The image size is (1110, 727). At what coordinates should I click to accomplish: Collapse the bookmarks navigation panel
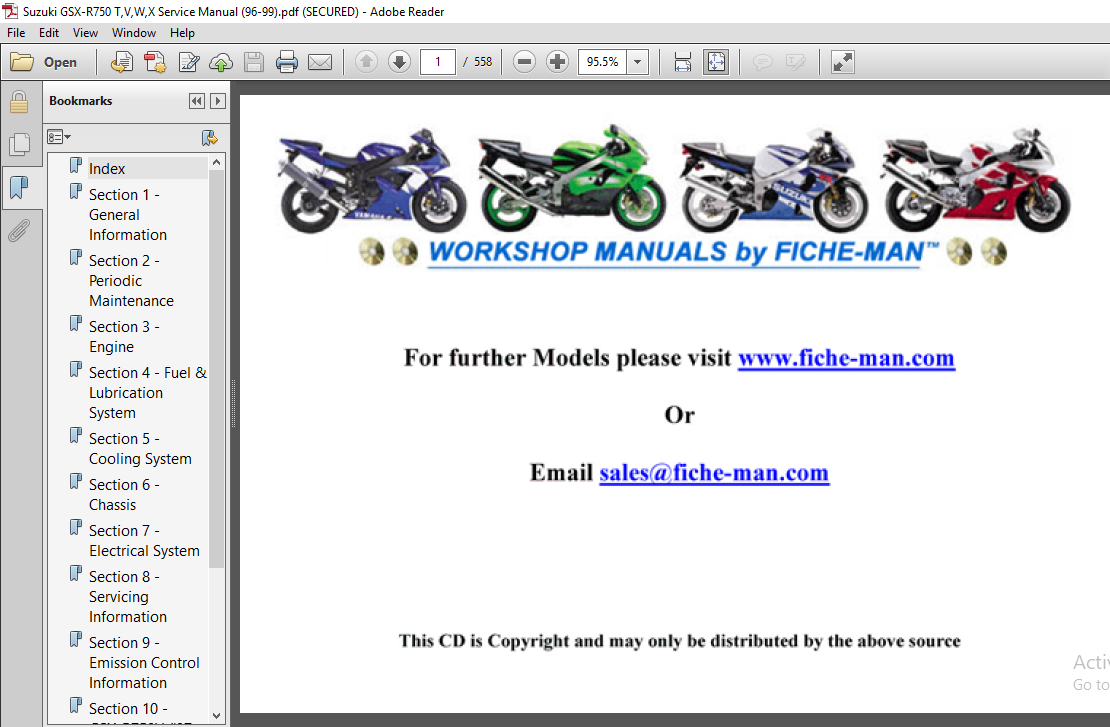pyautogui.click(x=197, y=101)
